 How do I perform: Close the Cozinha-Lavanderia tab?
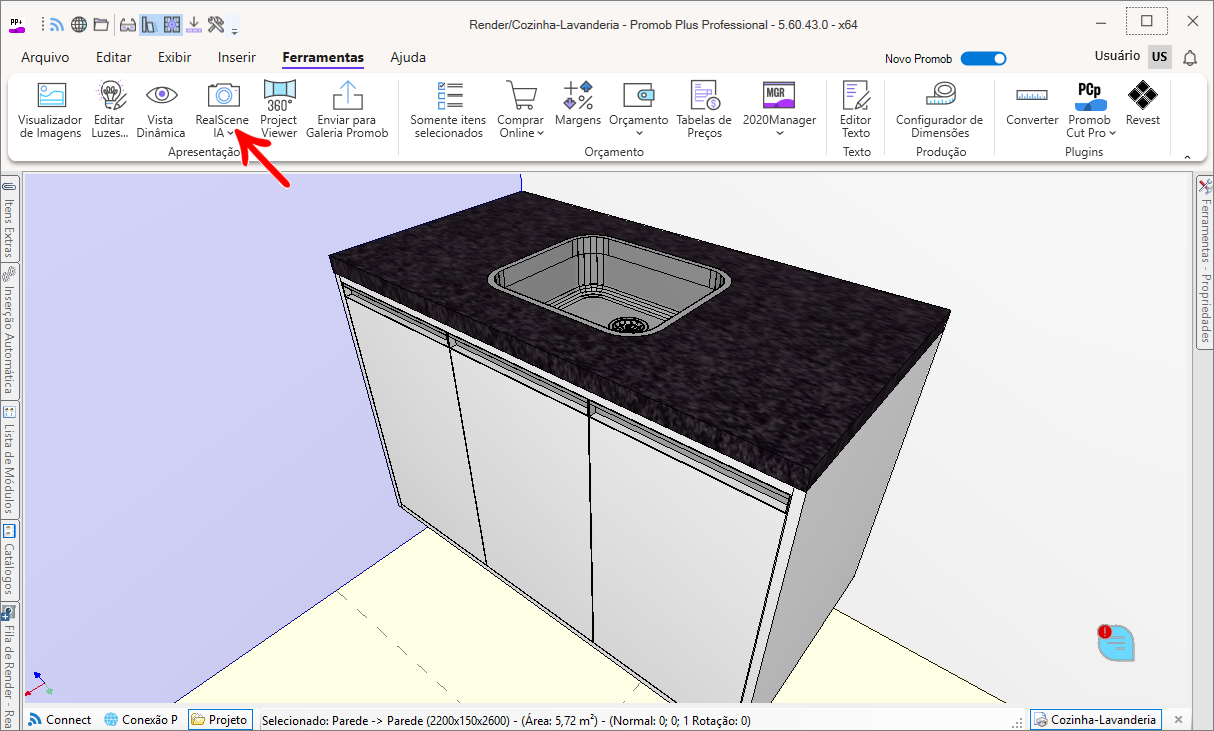click(x=1177, y=720)
